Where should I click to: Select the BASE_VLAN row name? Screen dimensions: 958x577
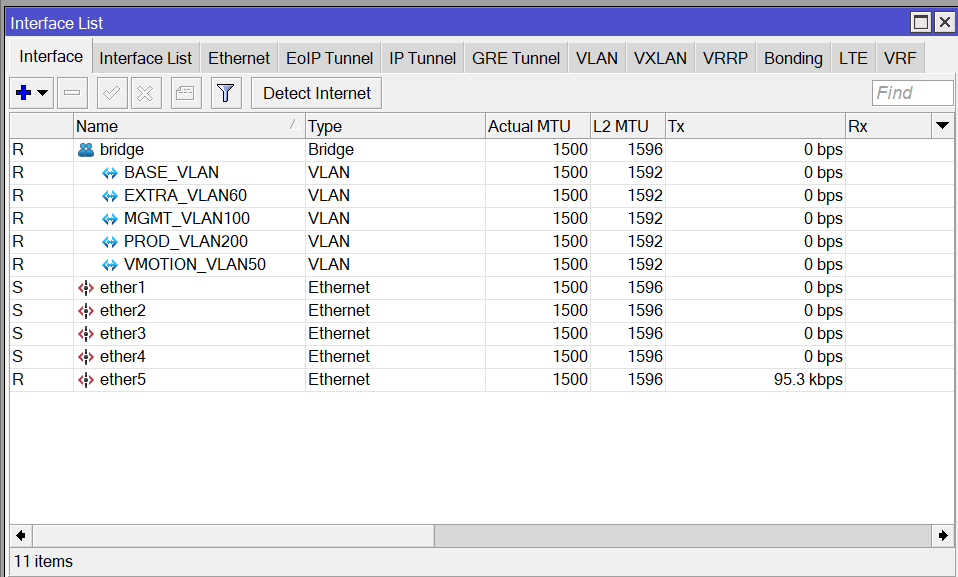pyautogui.click(x=171, y=172)
